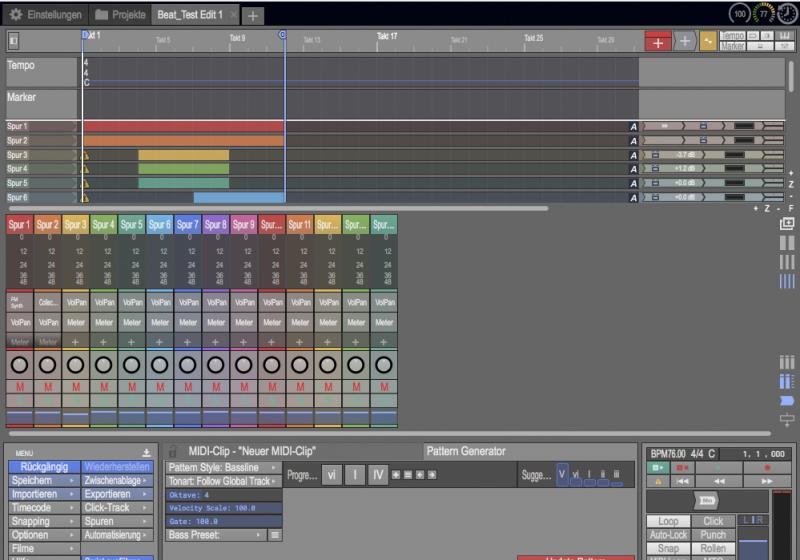Click the red add-track plus button
This screenshot has height=560, width=800.
(x=658, y=42)
